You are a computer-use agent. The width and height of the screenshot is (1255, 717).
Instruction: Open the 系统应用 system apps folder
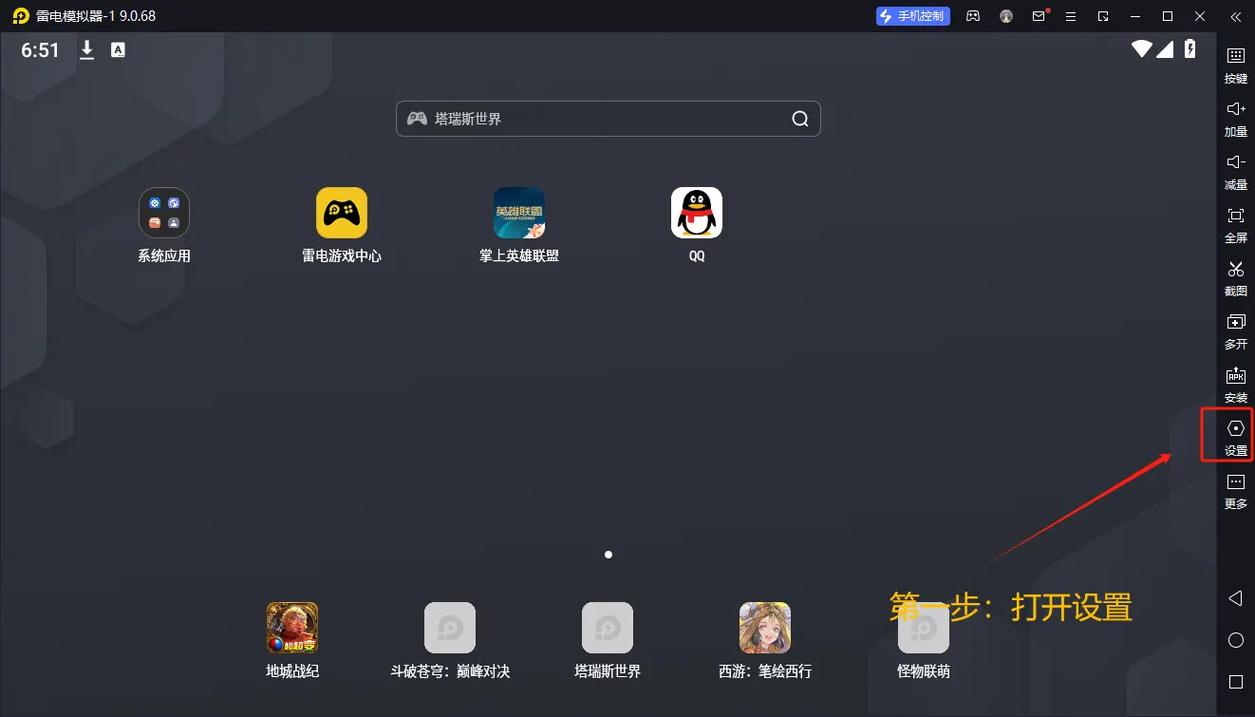[164, 213]
